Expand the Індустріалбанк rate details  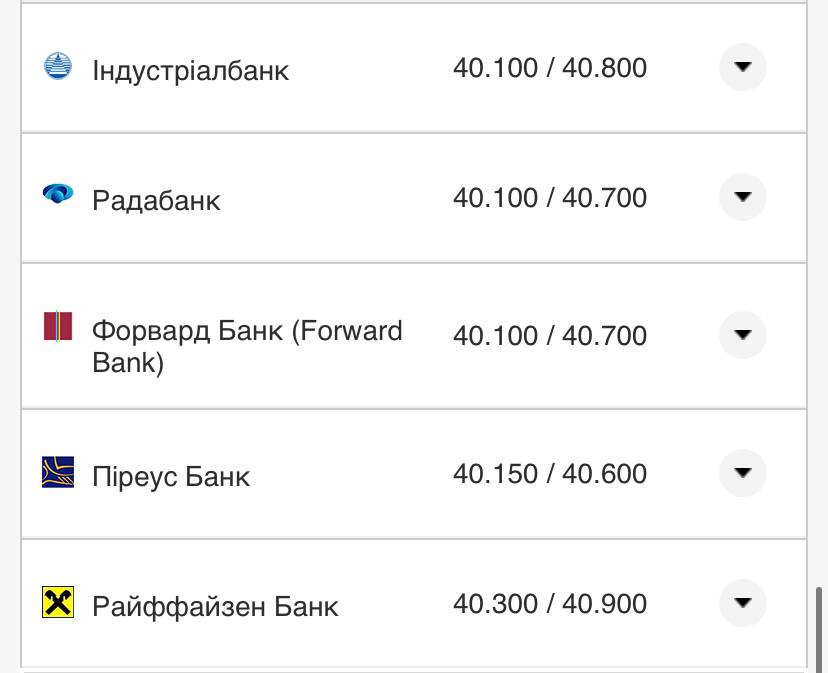pyautogui.click(x=741, y=67)
